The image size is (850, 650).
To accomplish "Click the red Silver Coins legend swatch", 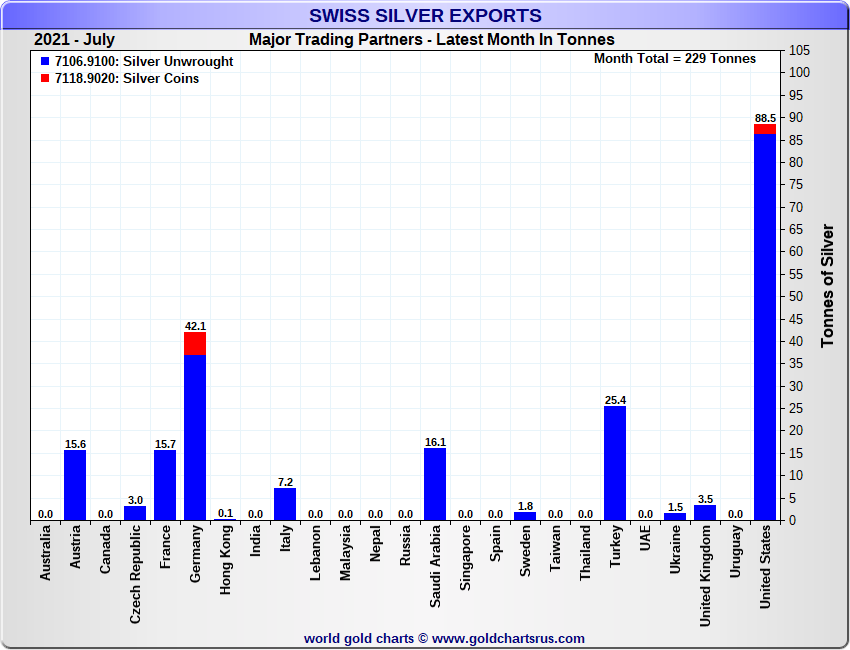I will 45,79.
